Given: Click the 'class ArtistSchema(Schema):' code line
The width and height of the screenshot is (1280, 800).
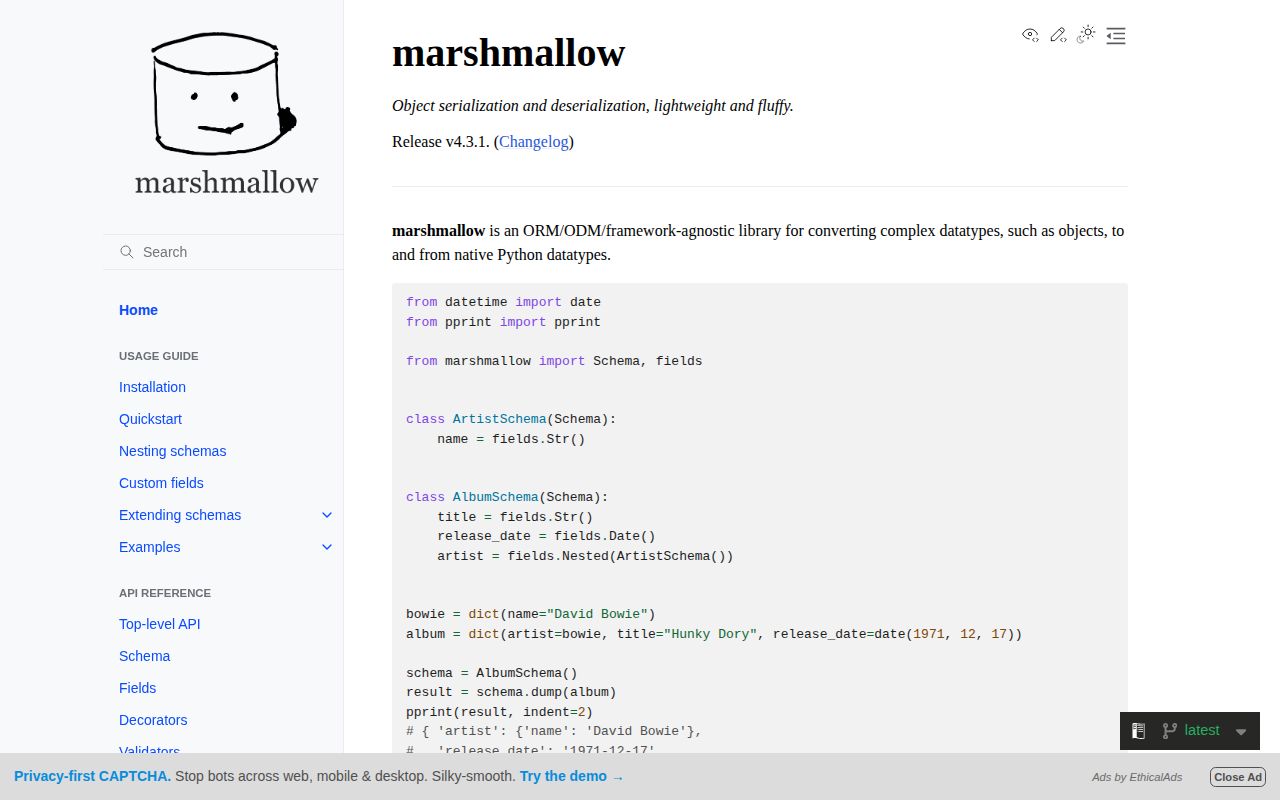Looking at the screenshot, I should (511, 419).
